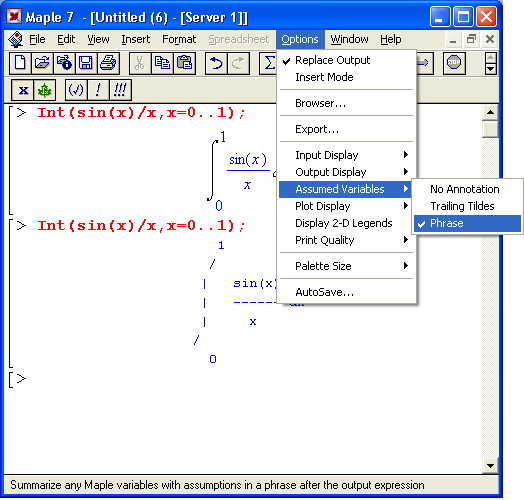Click the Sigma insert-math icon
This screenshot has height=500, width=524.
click(x=268, y=63)
